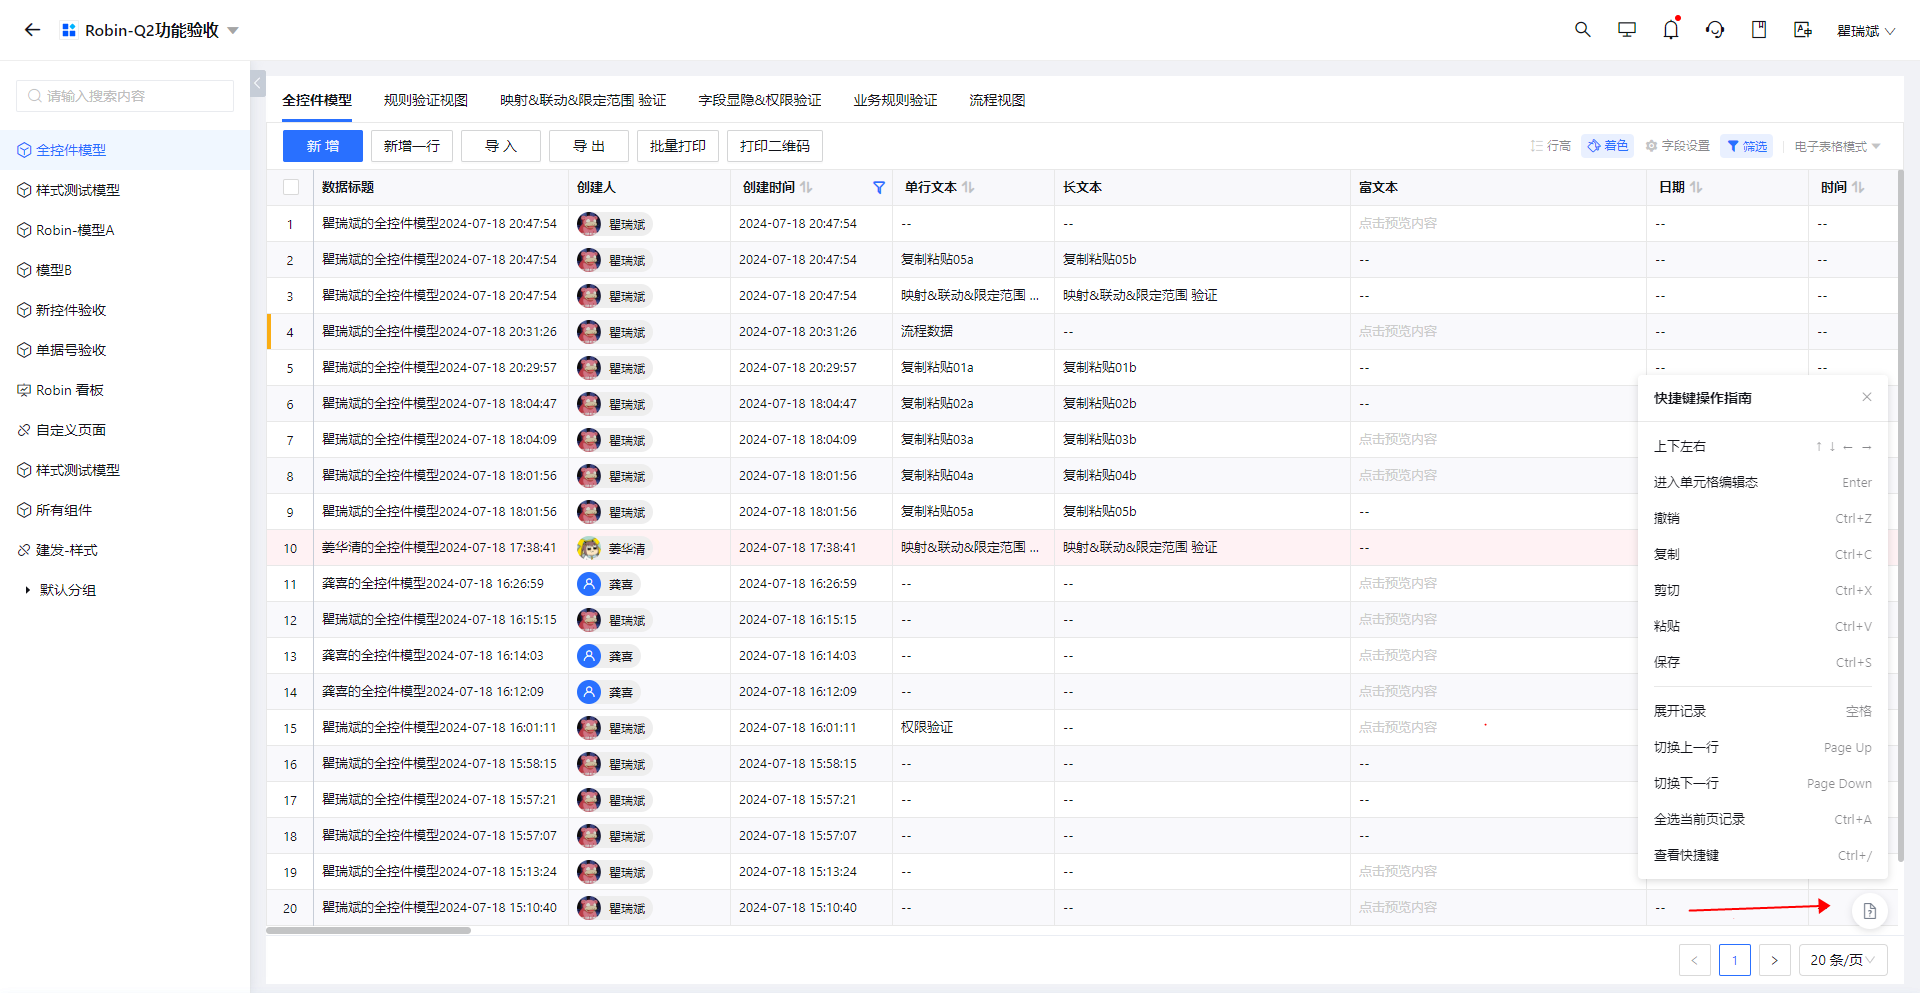This screenshot has width=1920, height=993.
Task: Open 所有组件 sidebar item
Action: click(x=125, y=510)
